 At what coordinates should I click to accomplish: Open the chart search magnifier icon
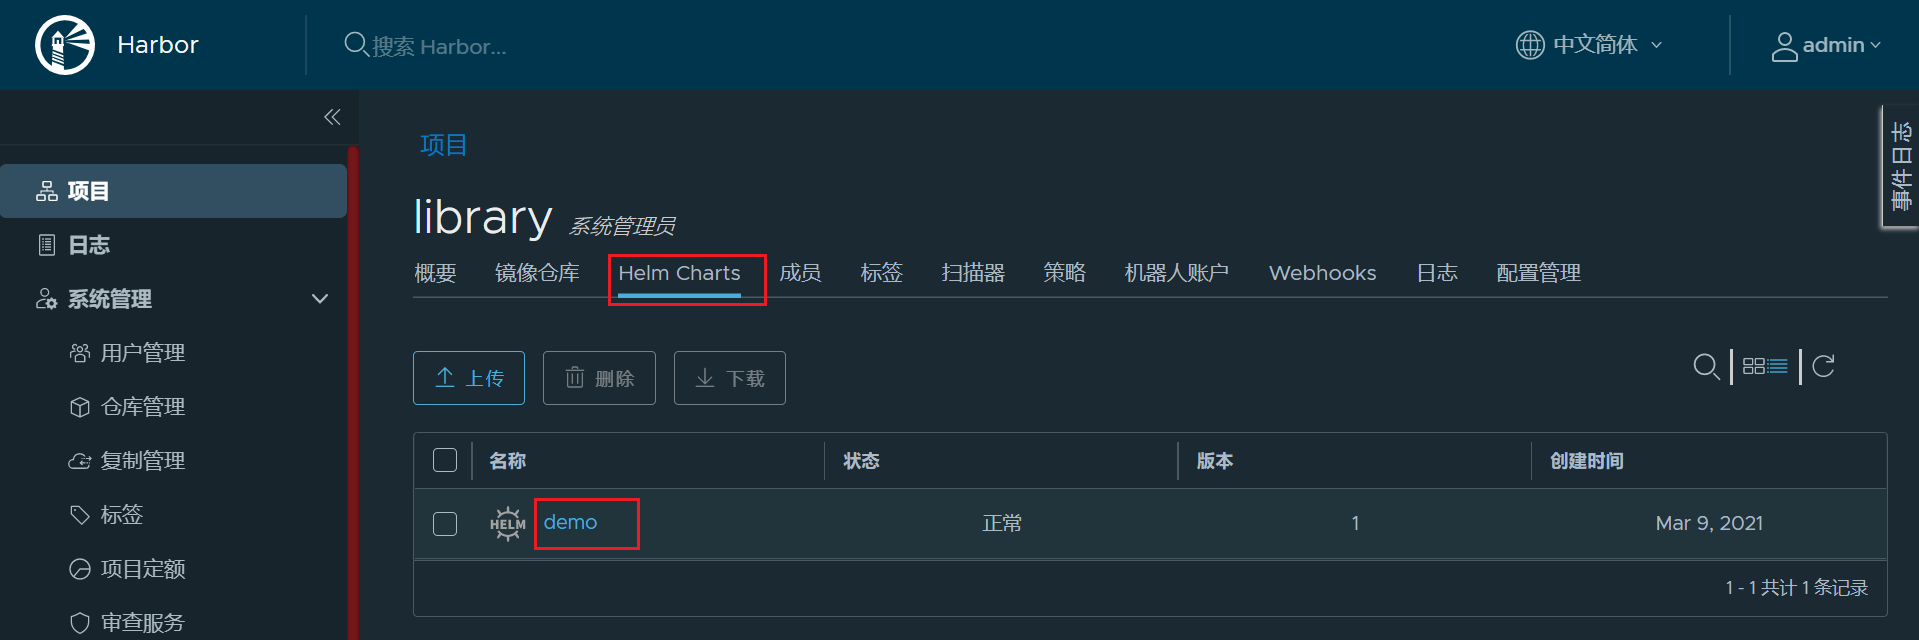(x=1706, y=366)
